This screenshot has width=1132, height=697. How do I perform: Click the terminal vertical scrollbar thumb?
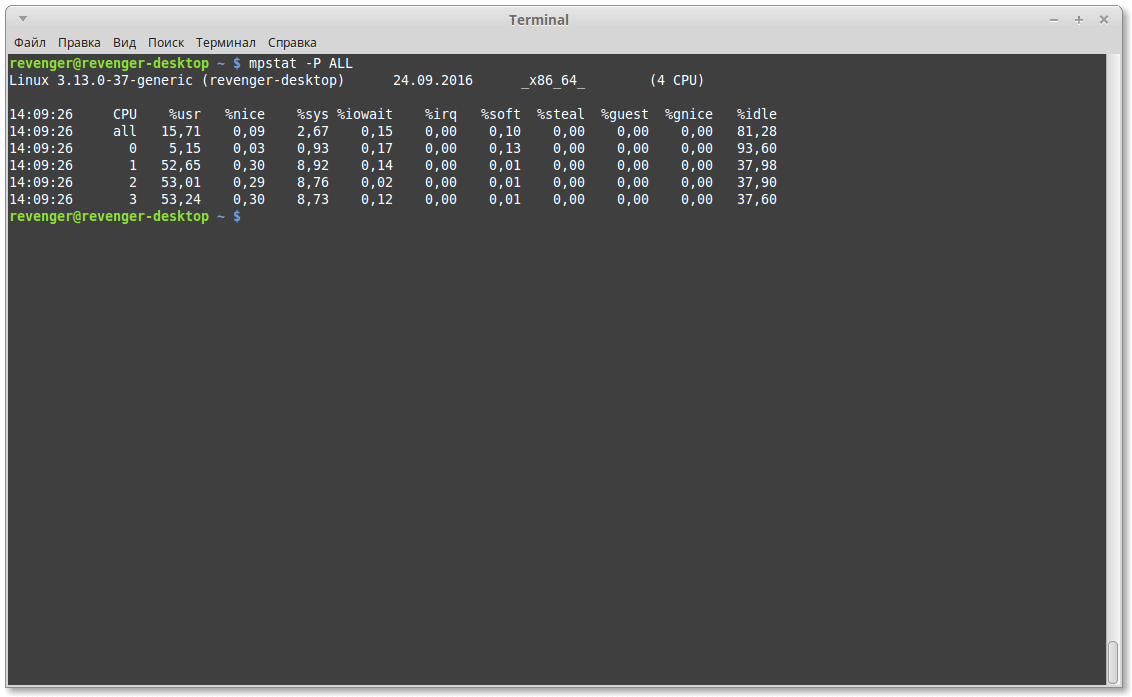1113,662
